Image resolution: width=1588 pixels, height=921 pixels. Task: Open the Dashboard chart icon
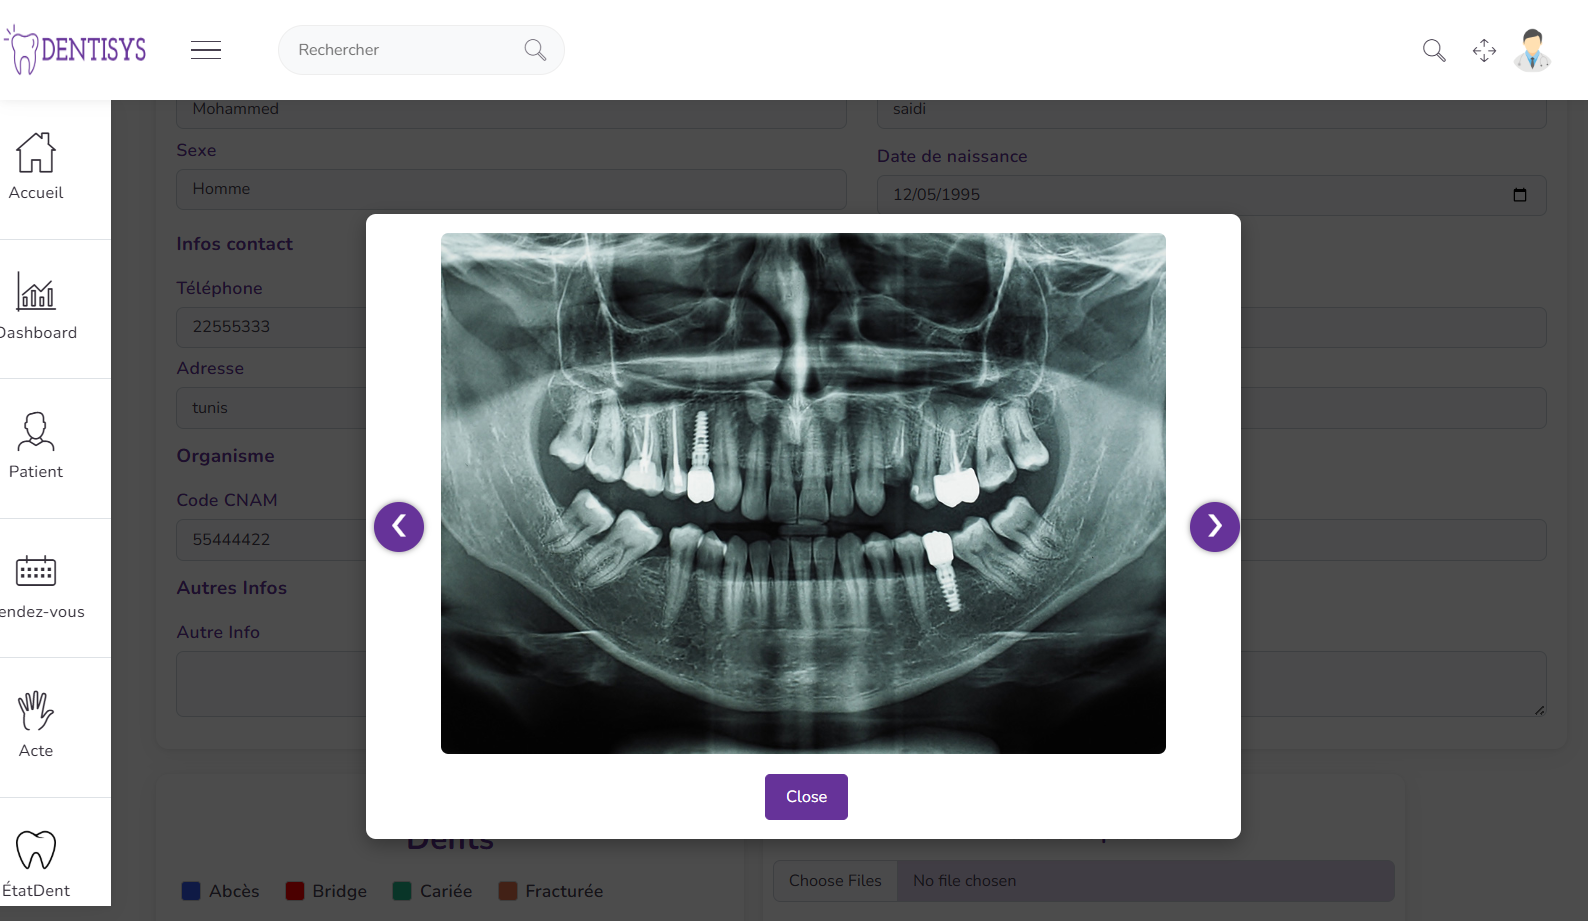36,292
